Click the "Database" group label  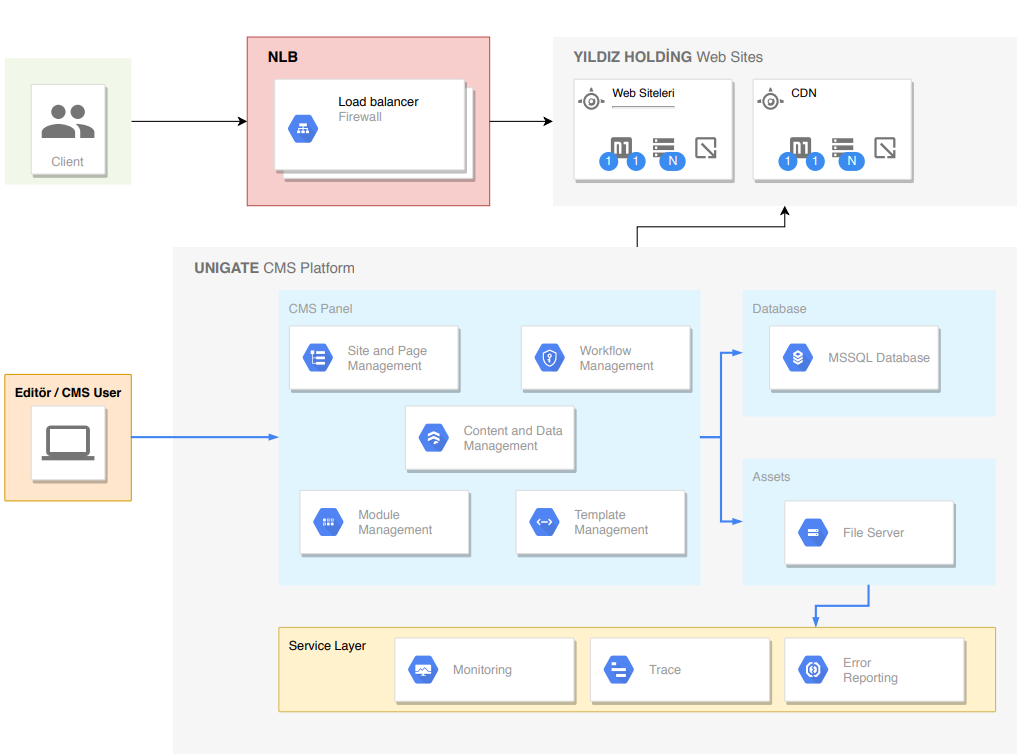[x=779, y=308]
